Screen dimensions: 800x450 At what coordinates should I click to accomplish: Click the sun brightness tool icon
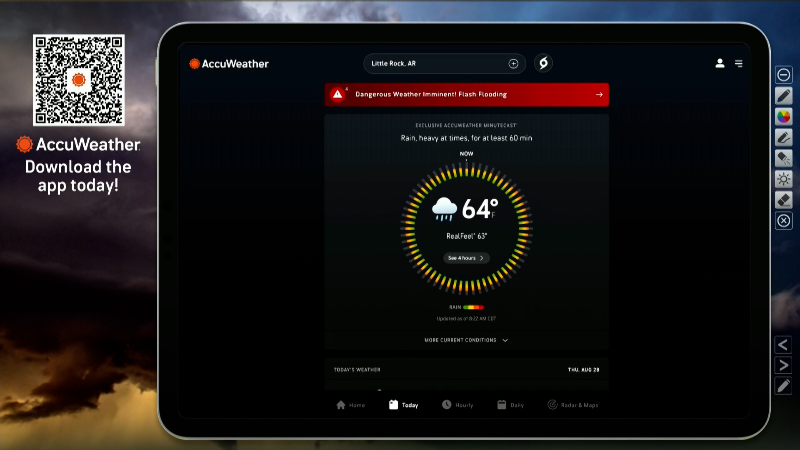pos(784,179)
